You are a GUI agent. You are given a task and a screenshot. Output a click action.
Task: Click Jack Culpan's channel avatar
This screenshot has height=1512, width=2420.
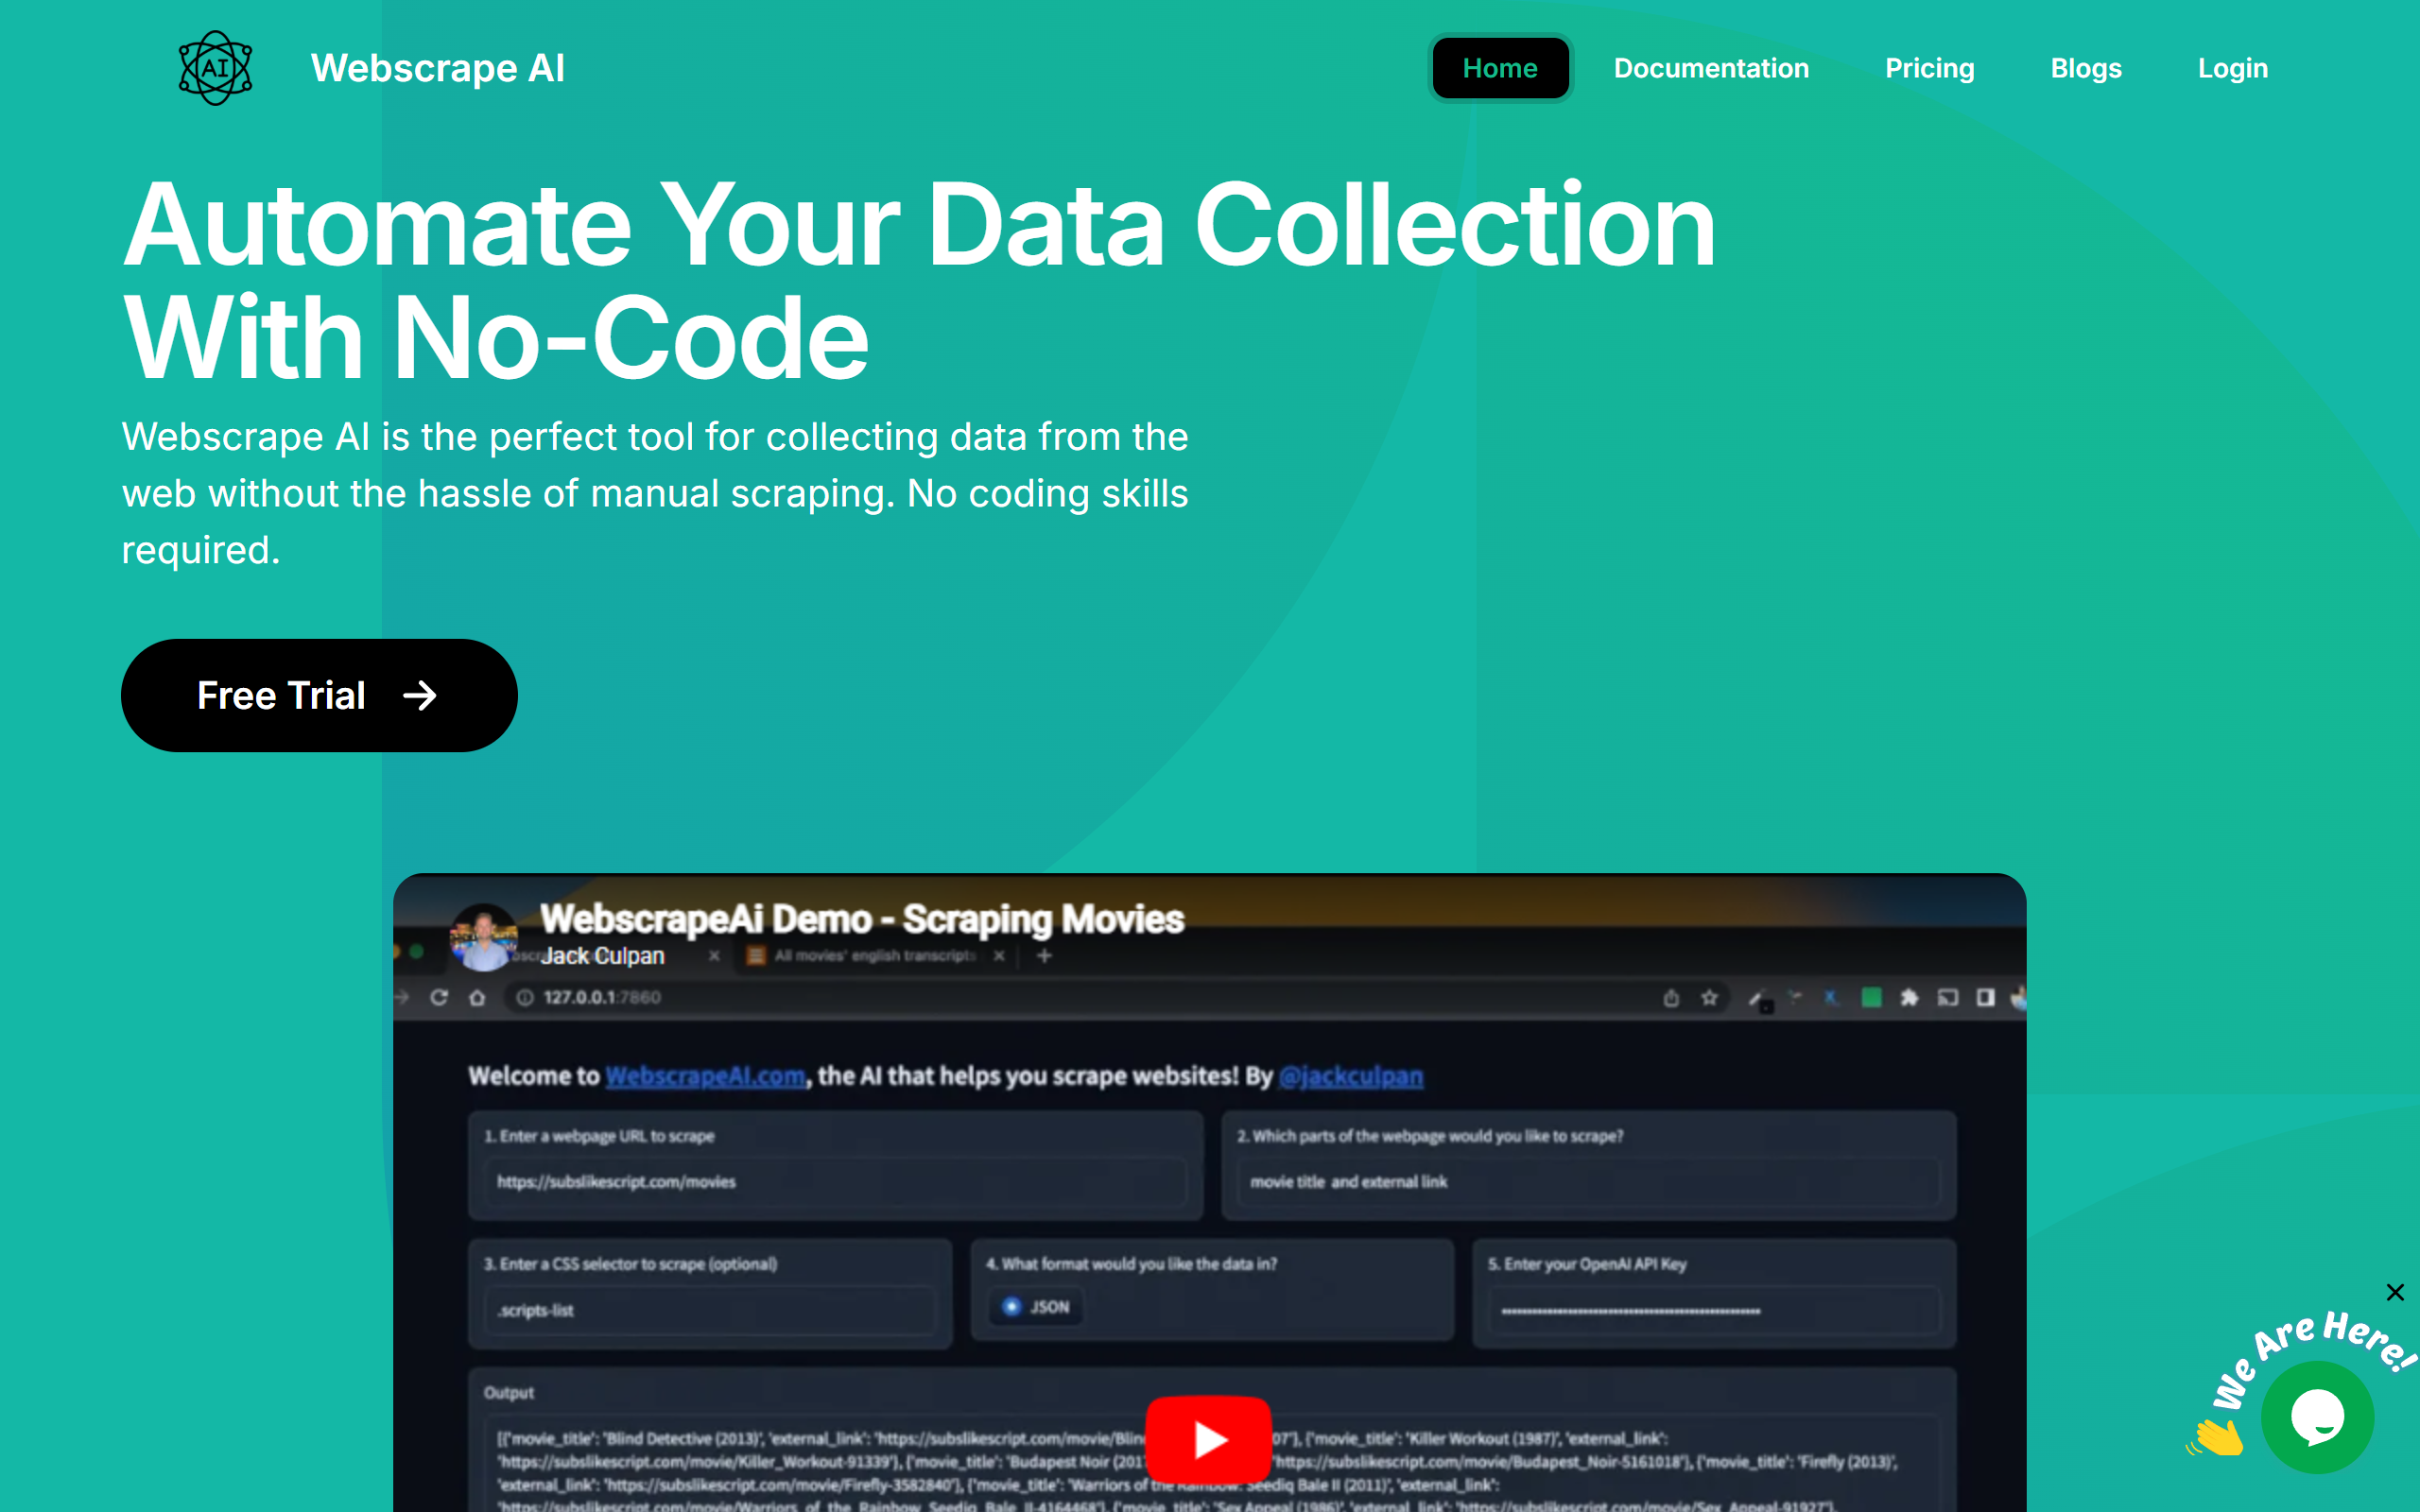(484, 938)
